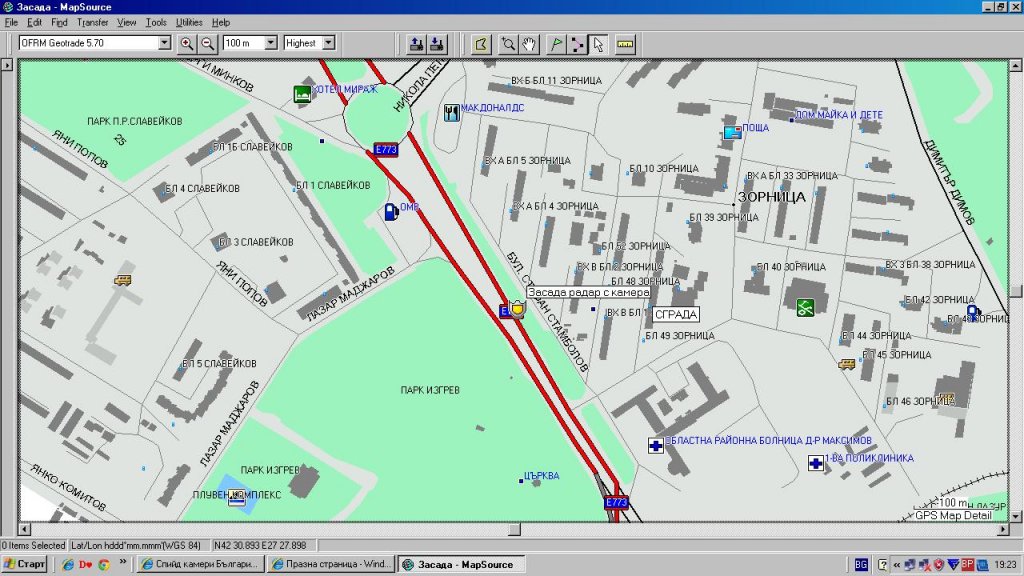
Task: Expand the quick launch overflow chevron
Action: coord(123,563)
